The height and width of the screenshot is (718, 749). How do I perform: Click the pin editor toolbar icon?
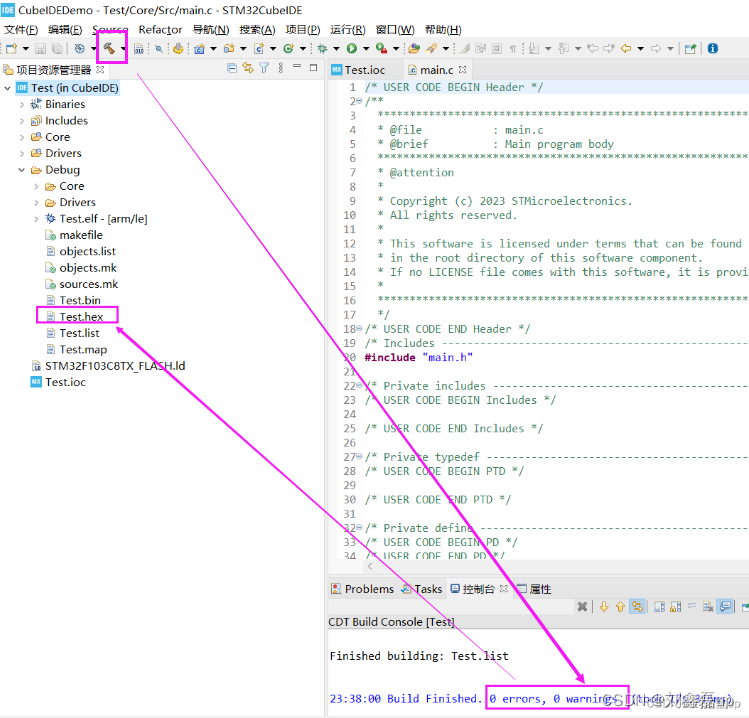point(690,48)
